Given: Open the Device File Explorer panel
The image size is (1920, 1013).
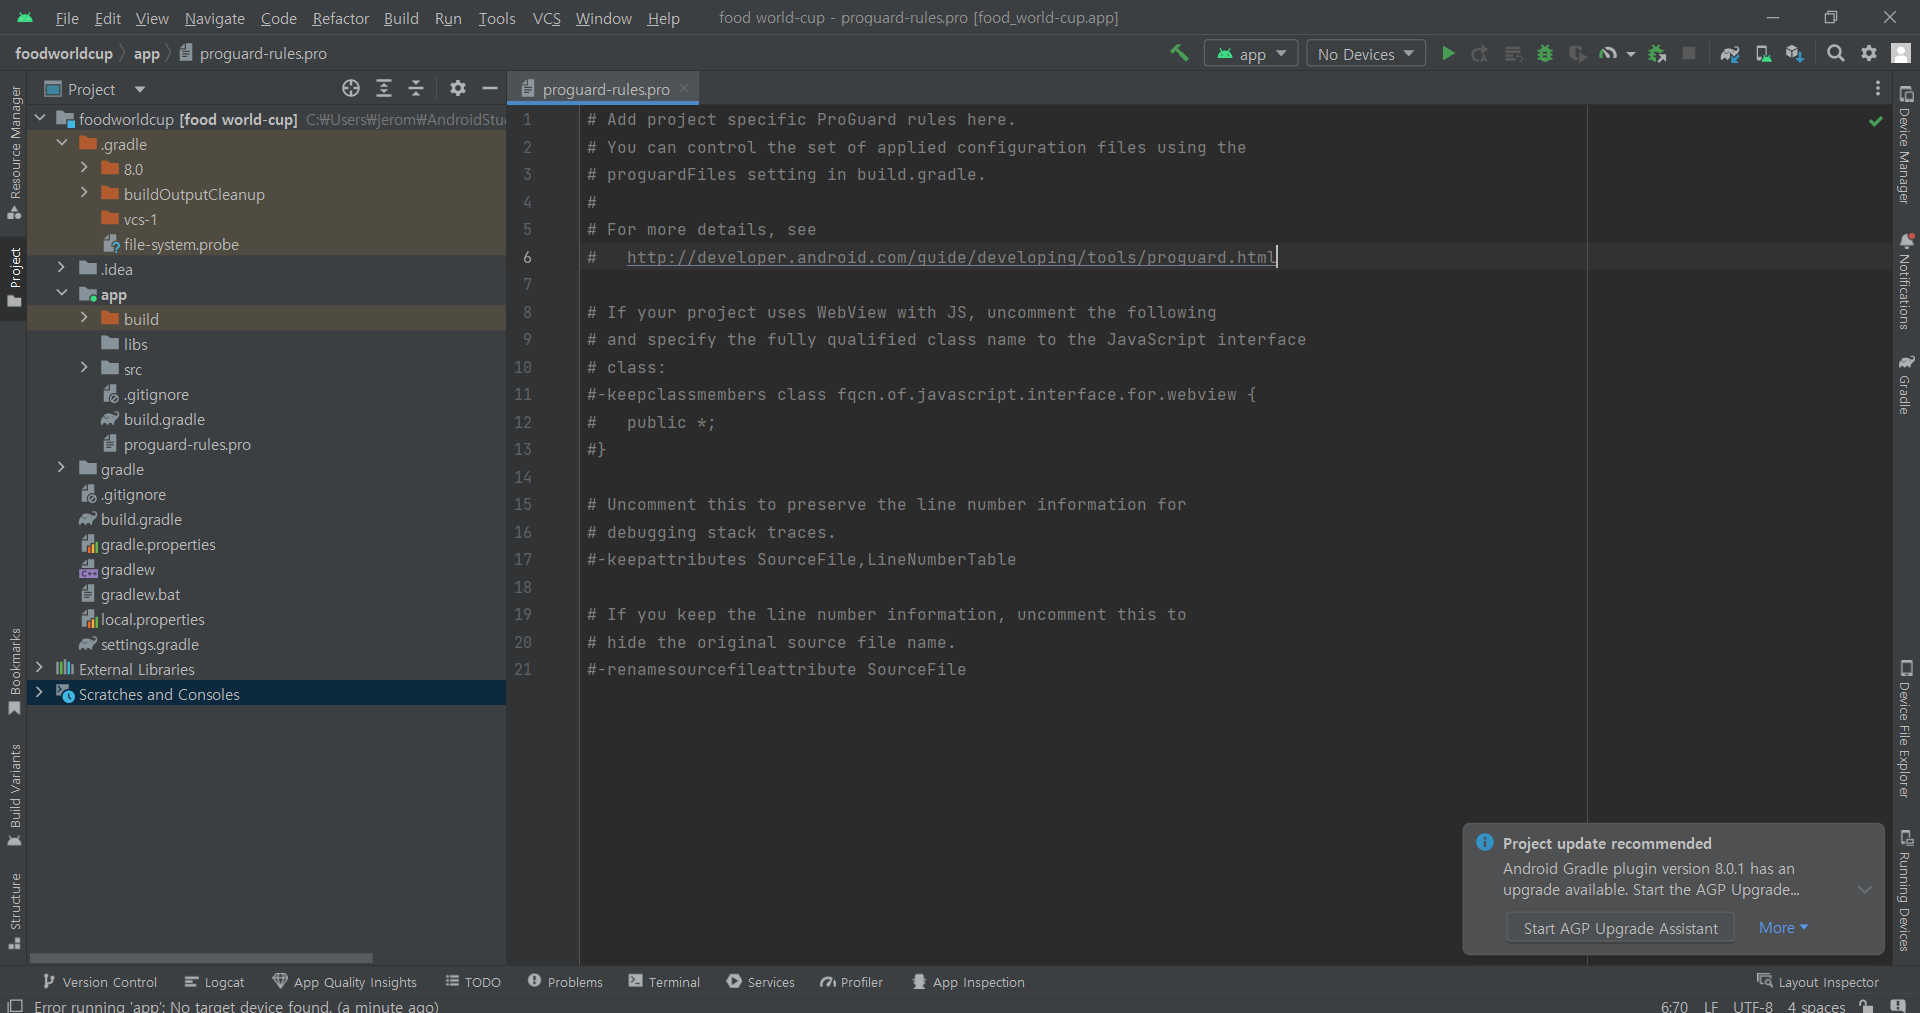Looking at the screenshot, I should point(1906,728).
